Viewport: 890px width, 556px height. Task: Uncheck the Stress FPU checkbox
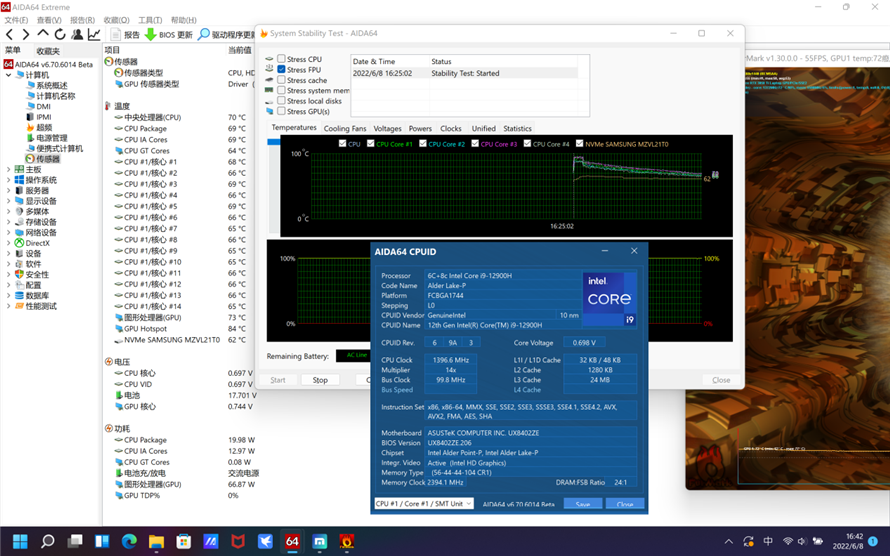pos(281,70)
